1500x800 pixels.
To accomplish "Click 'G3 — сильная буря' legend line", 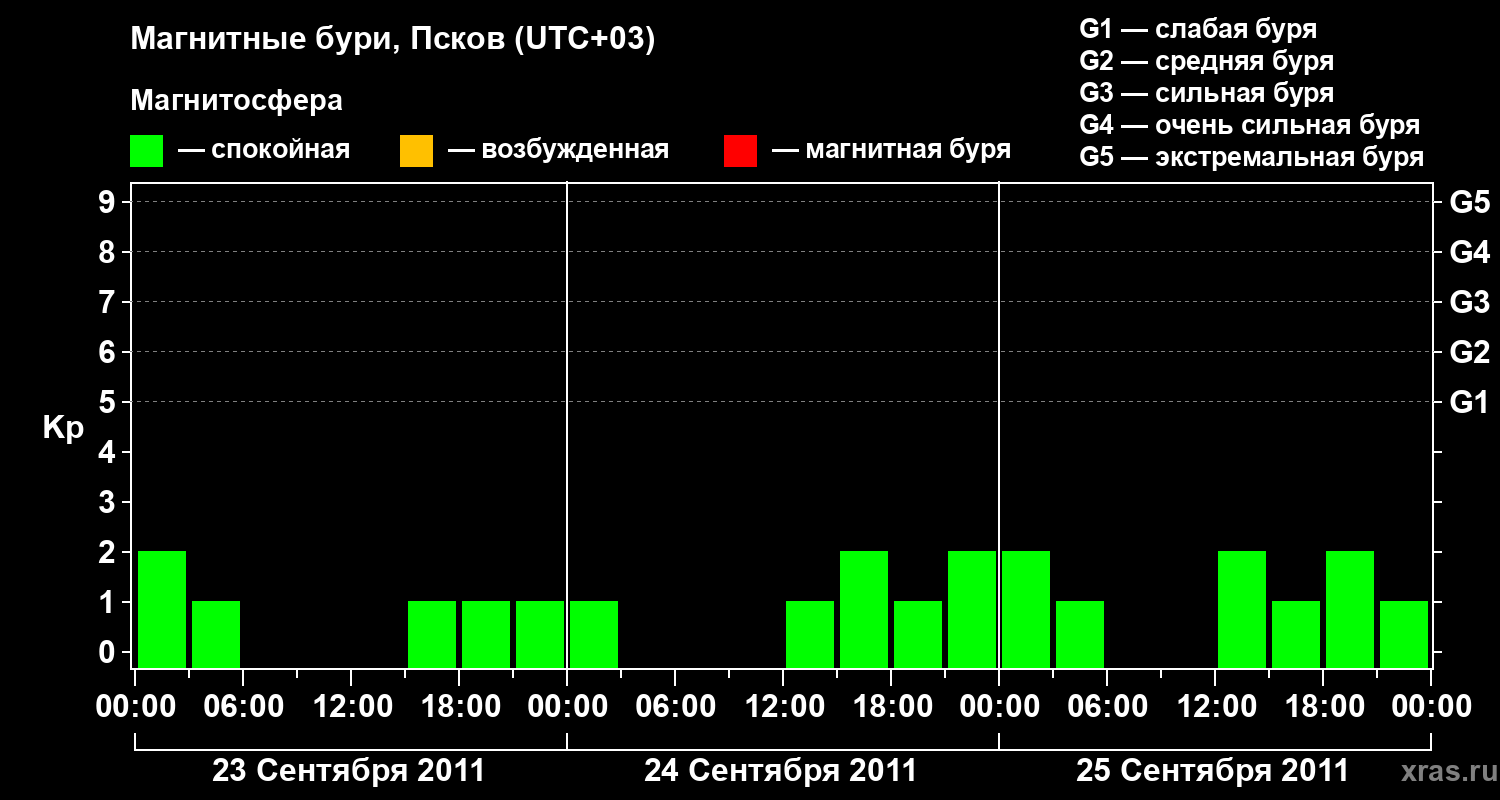I will [1206, 93].
